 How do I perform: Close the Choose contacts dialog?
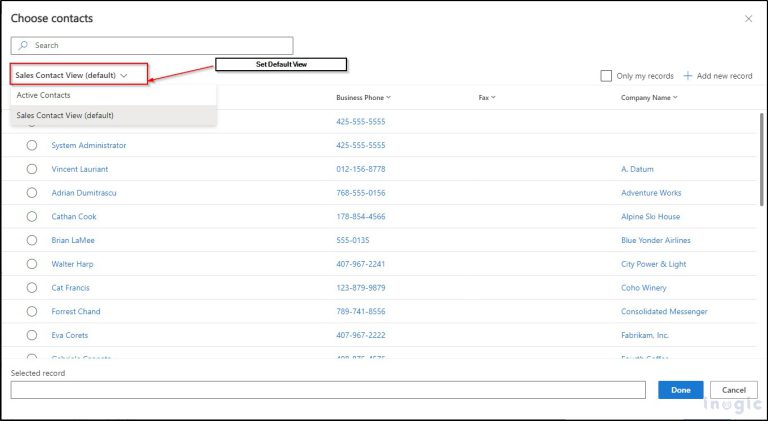click(748, 19)
